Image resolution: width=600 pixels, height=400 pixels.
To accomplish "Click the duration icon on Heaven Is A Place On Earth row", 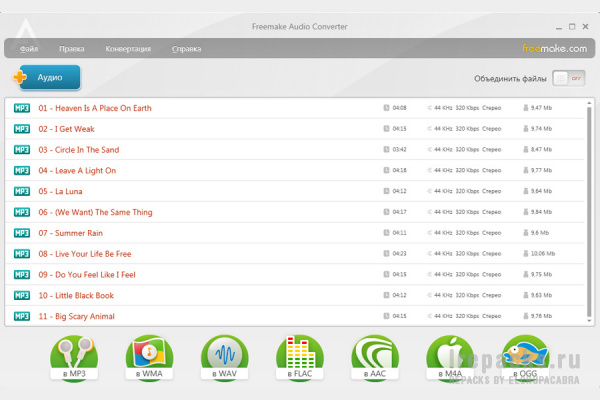I will click(x=386, y=108).
